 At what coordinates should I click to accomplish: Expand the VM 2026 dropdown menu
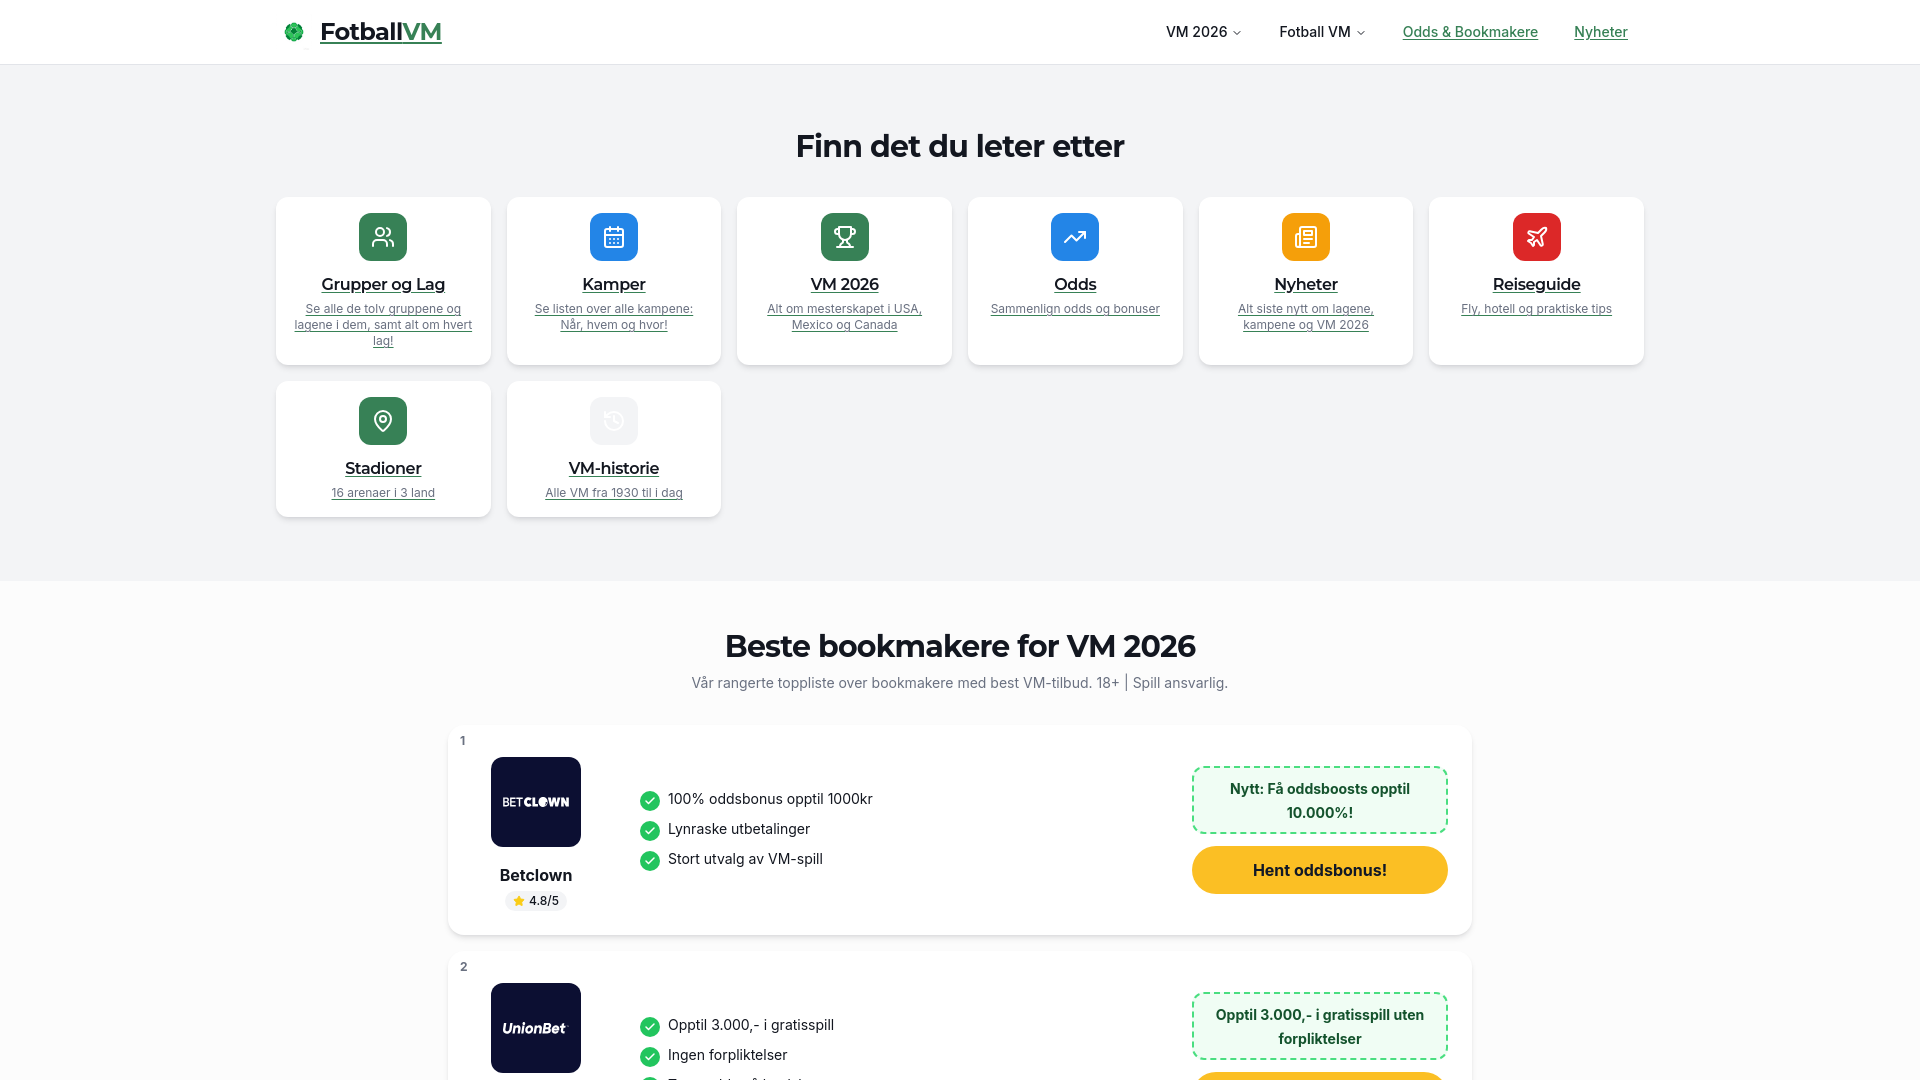click(1203, 32)
